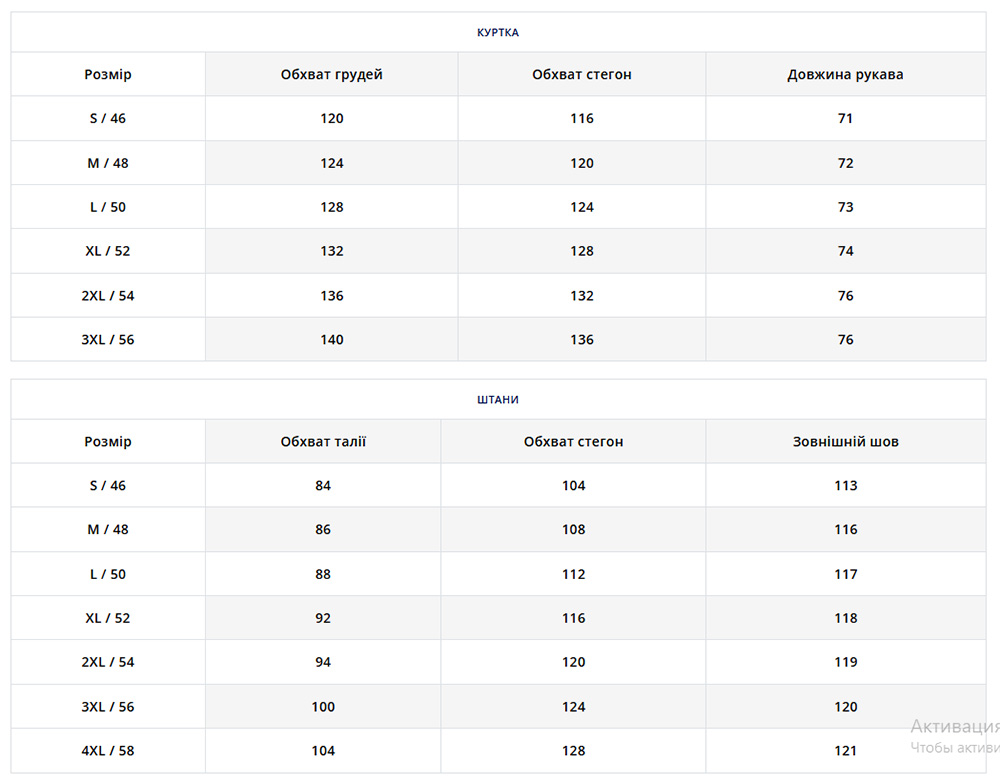Select the waist girth value 100
1000x784 pixels.
point(323,707)
